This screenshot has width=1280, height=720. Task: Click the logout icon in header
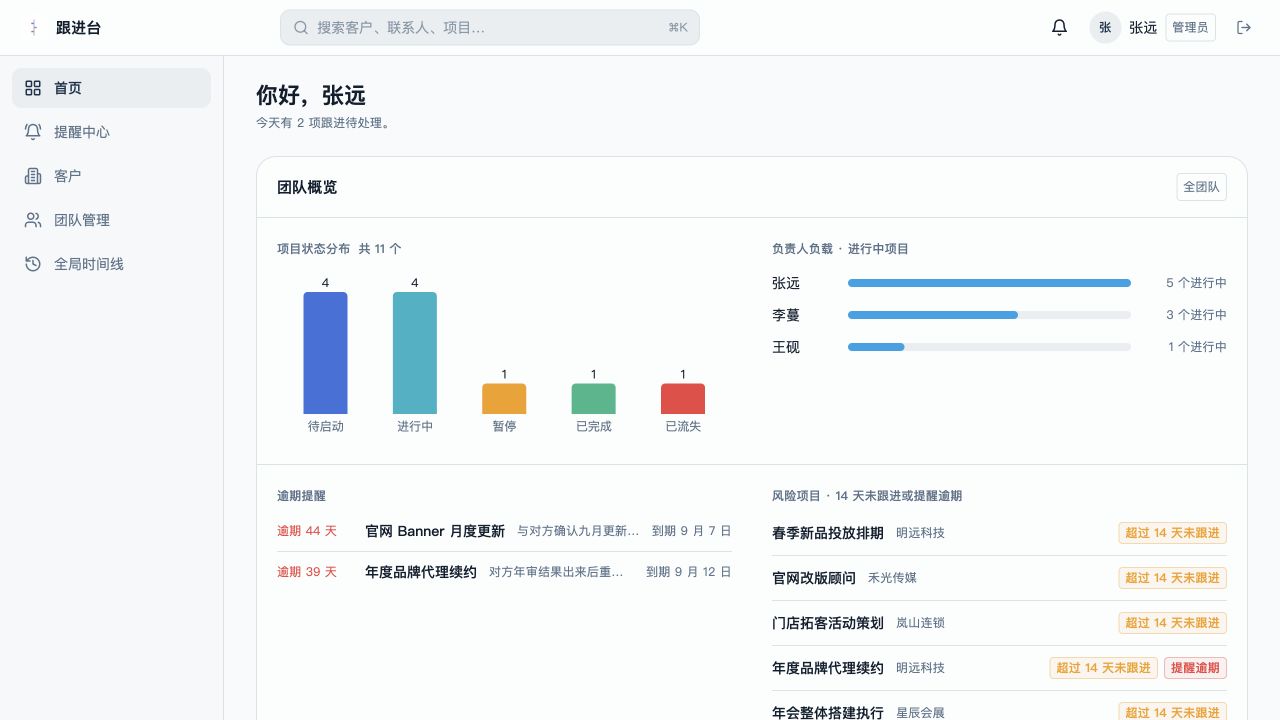(1244, 28)
